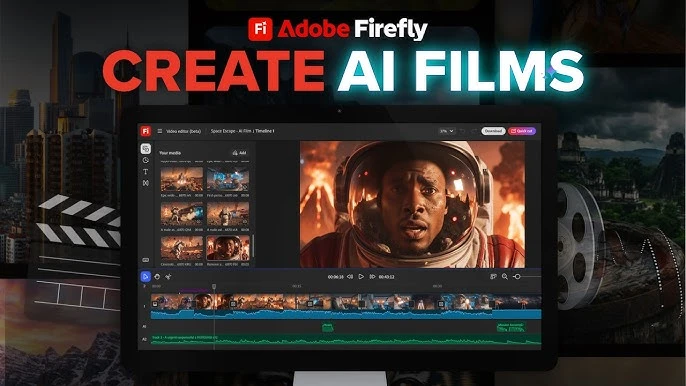Click the playhead marker on the timeline ruler
The image size is (686, 386).
click(x=214, y=286)
